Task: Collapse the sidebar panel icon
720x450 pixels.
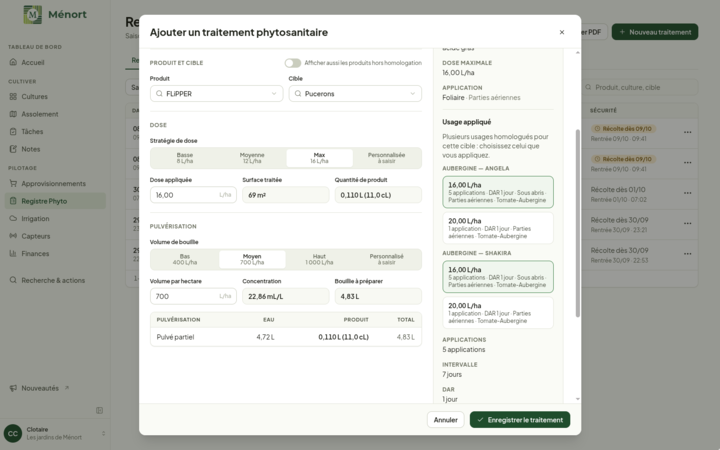Action: tap(99, 410)
